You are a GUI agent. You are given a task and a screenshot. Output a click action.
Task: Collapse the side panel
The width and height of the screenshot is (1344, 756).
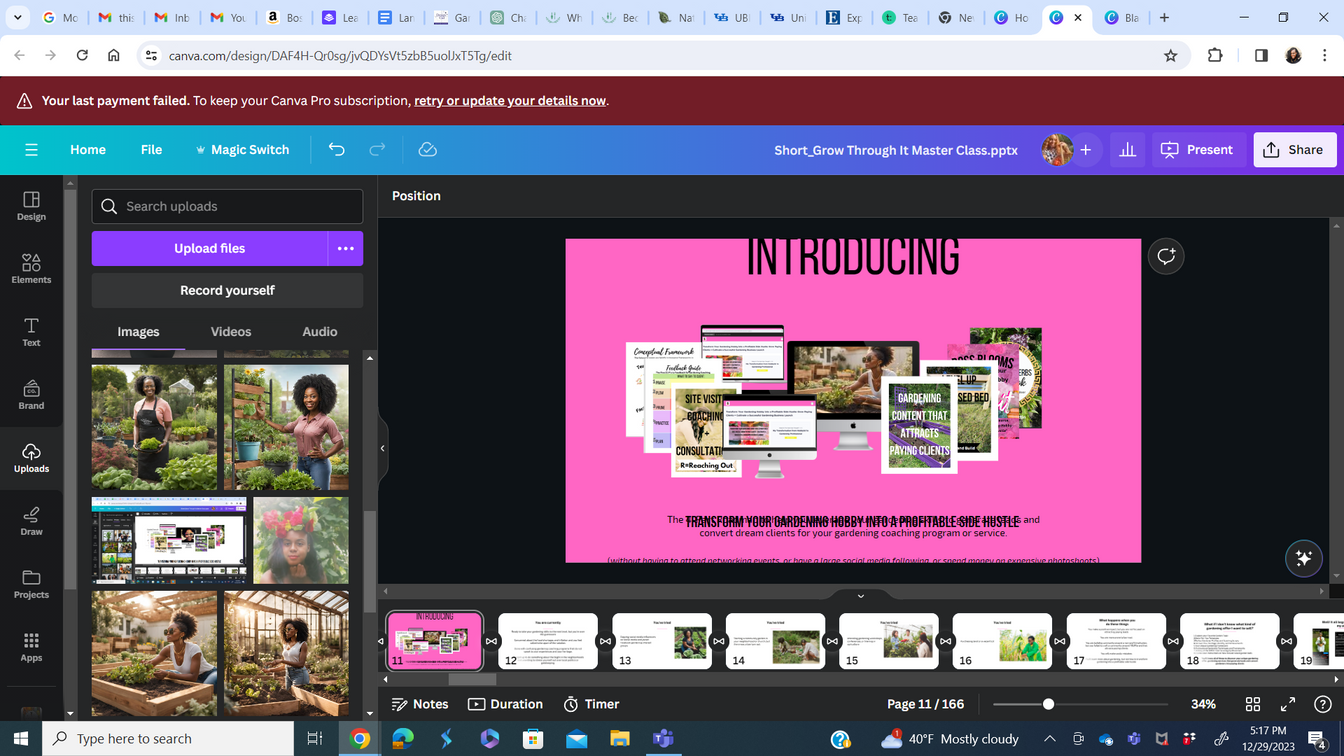pyautogui.click(x=382, y=449)
